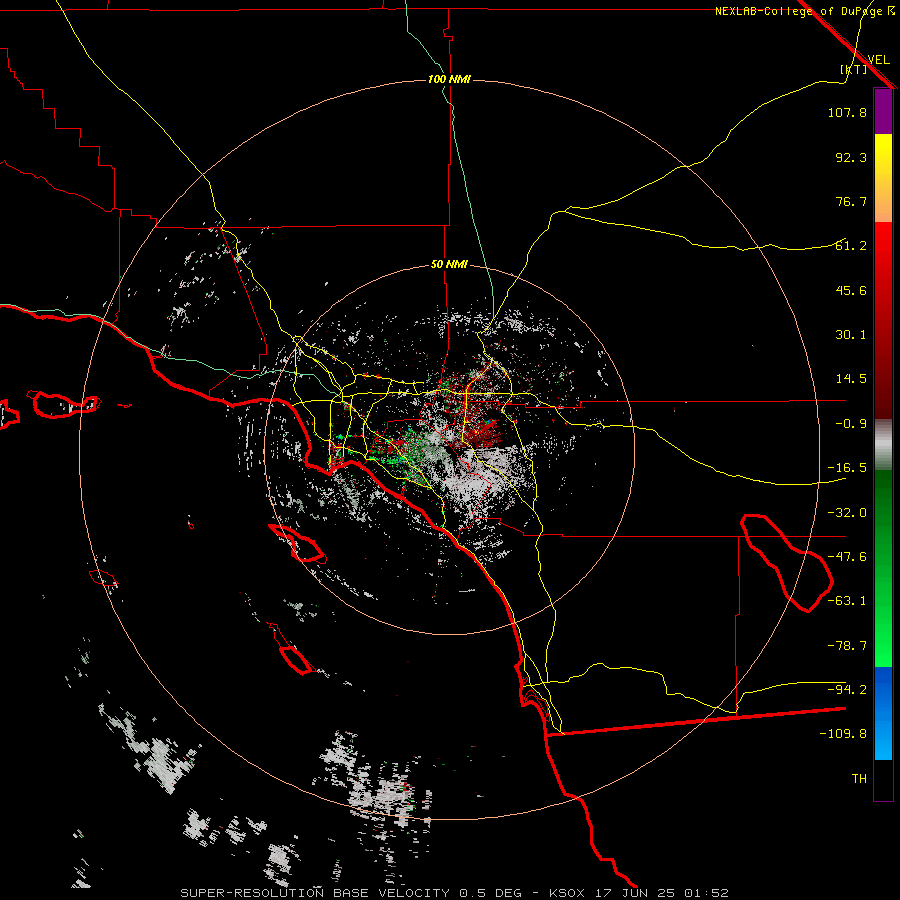900x900 pixels.
Task: Click the VEL product label
Action: point(878,59)
